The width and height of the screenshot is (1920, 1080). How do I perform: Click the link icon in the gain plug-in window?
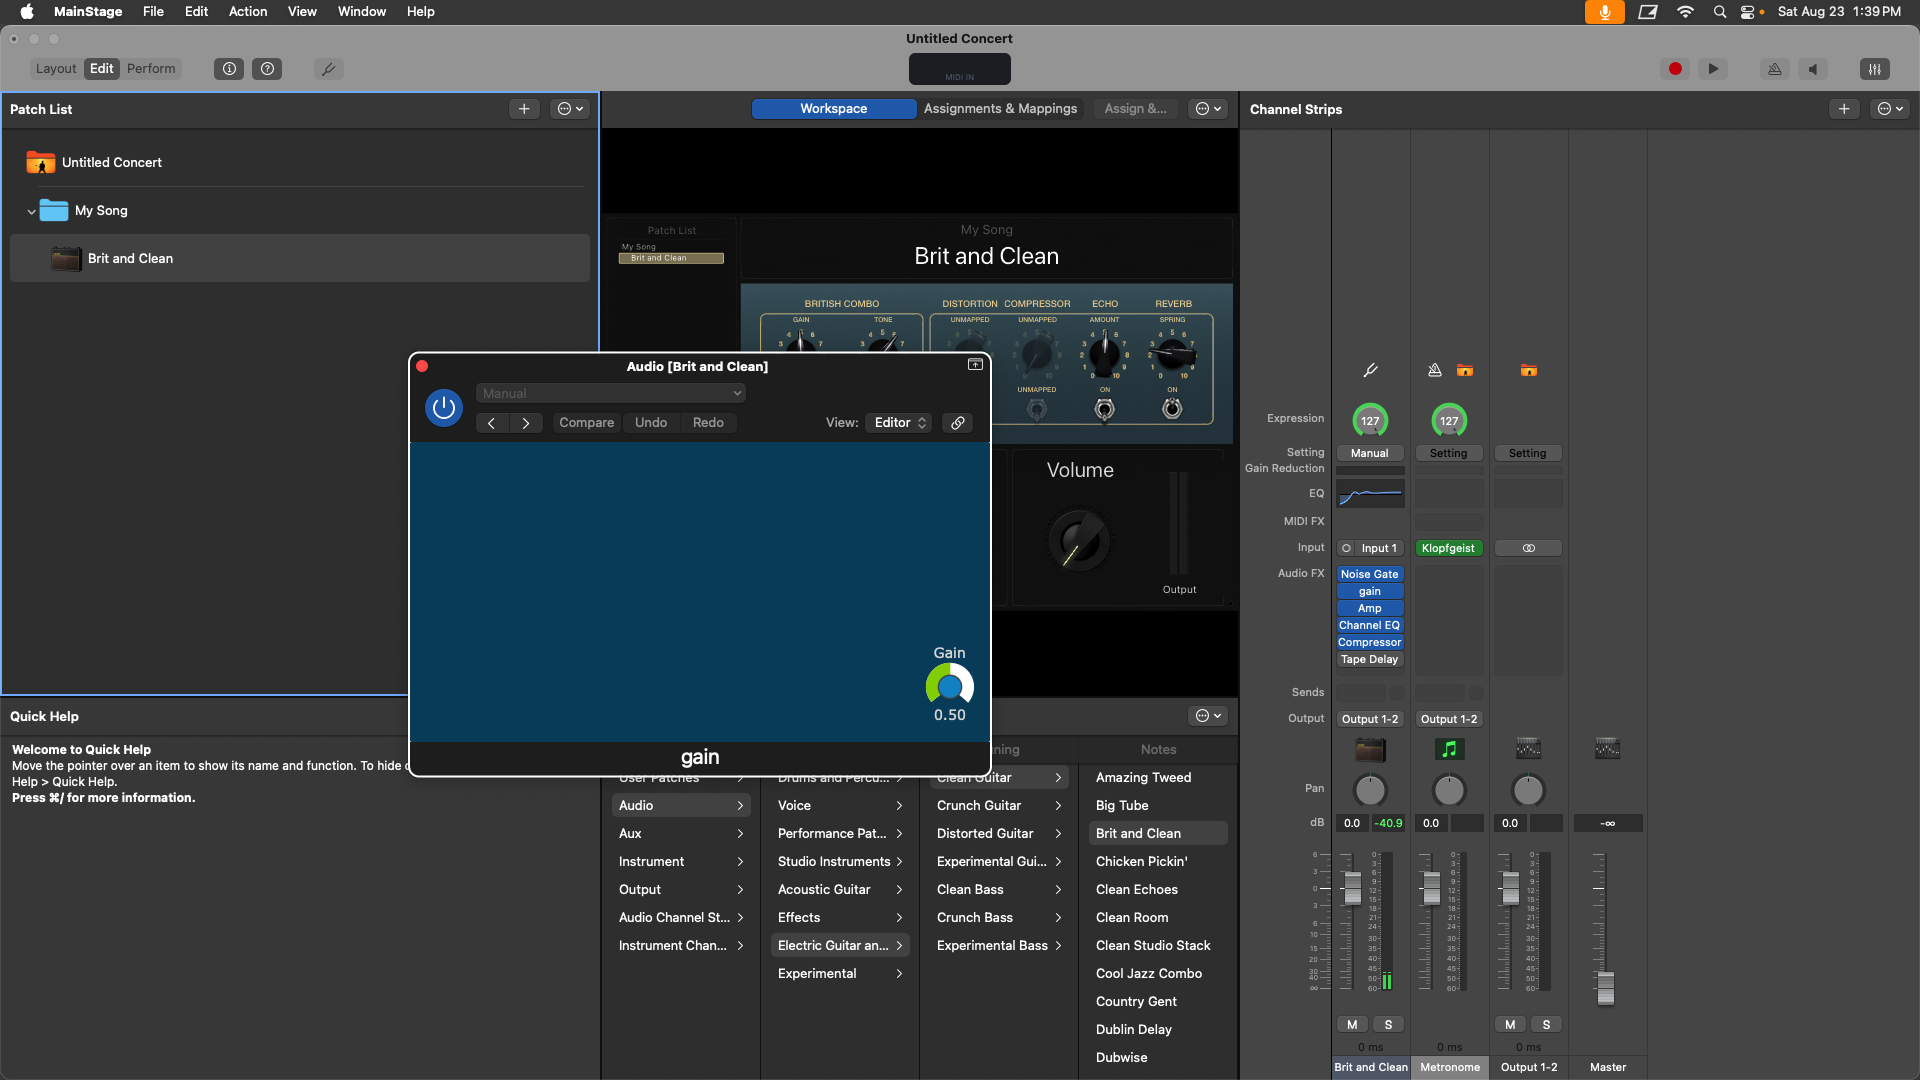click(957, 423)
